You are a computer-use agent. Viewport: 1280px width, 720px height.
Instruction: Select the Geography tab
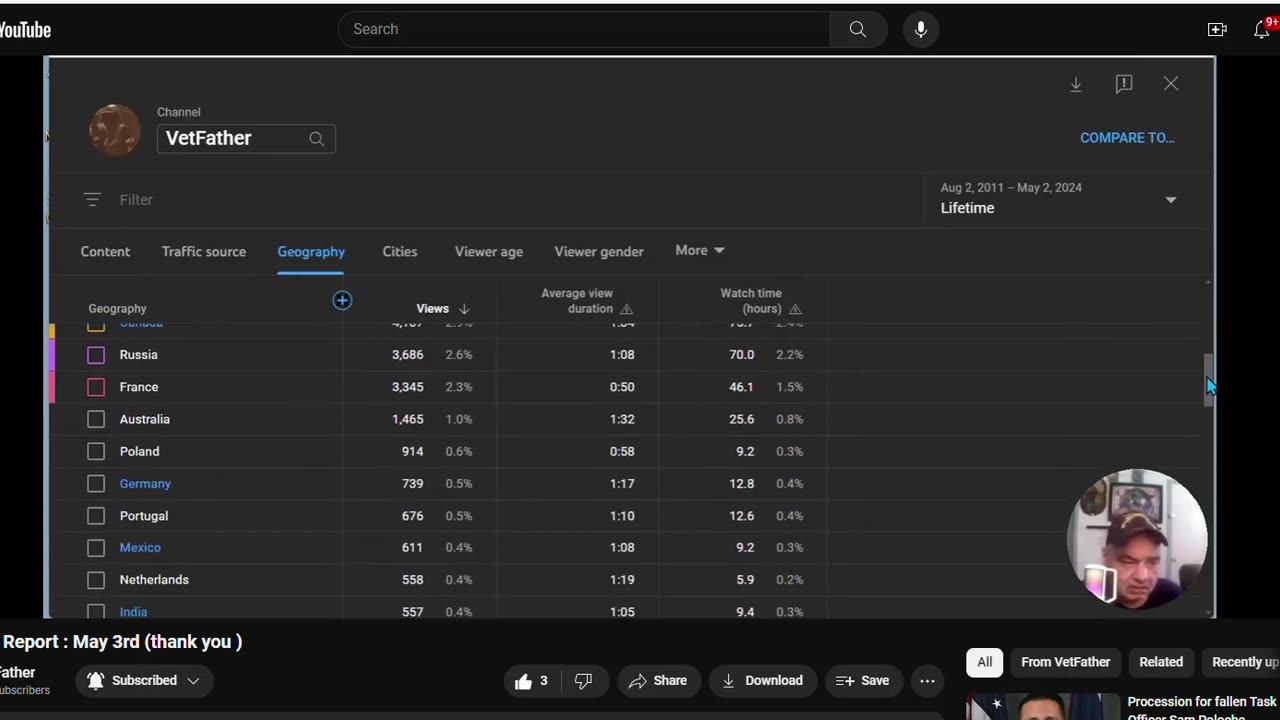click(311, 252)
